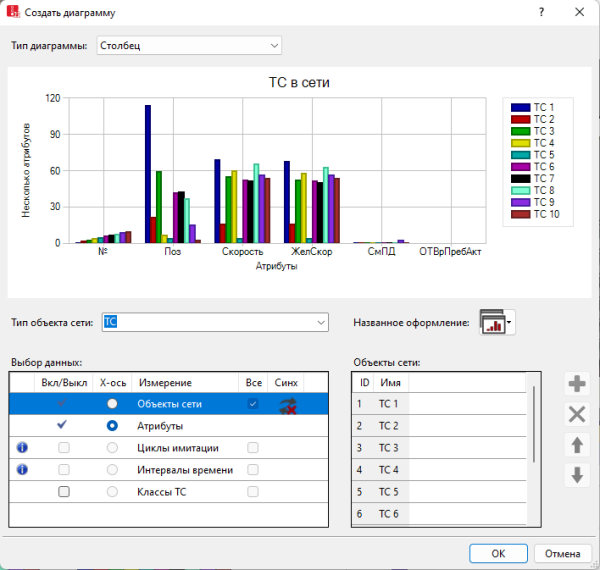
Task: Select X-axis radio for Атрибуты
Action: (x=112, y=425)
